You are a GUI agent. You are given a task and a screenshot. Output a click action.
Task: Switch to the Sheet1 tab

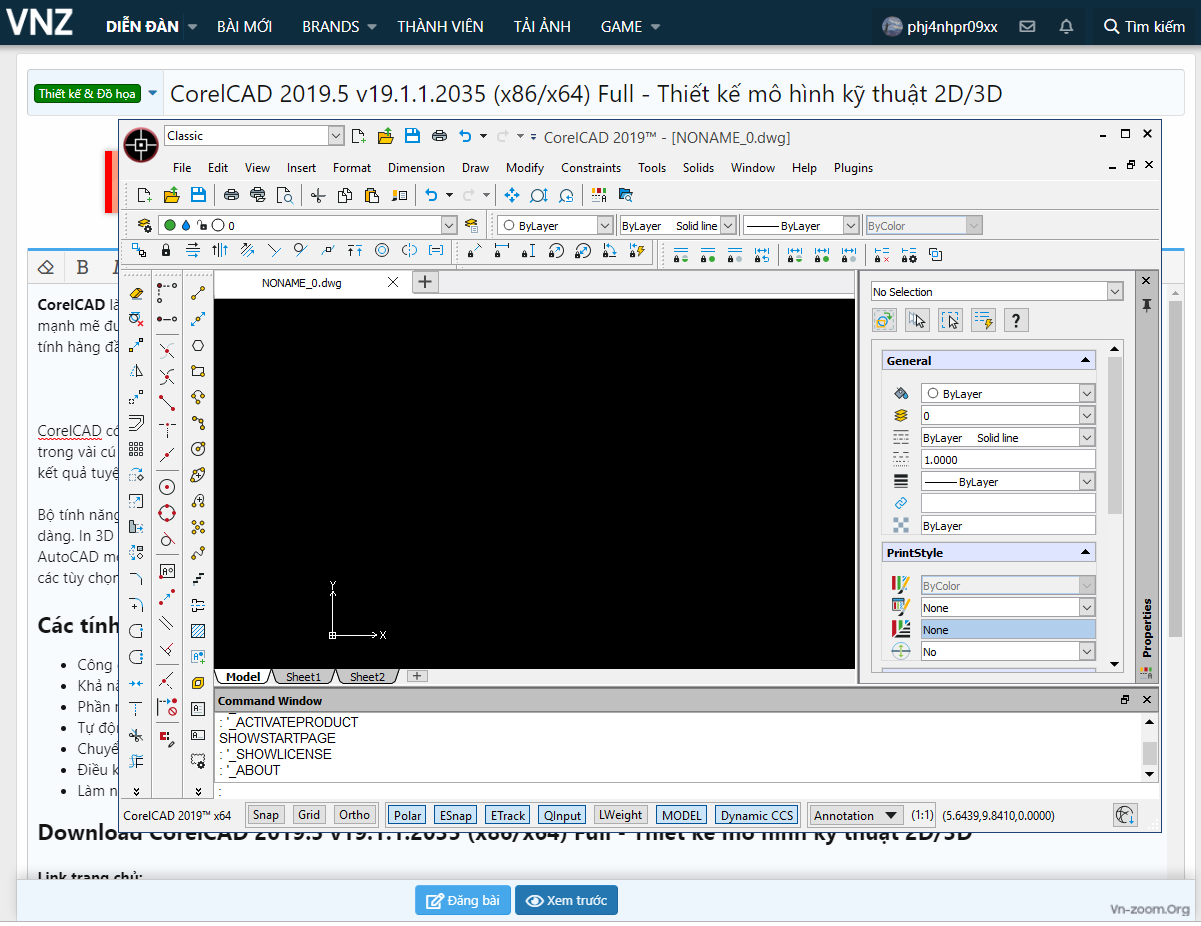point(304,677)
